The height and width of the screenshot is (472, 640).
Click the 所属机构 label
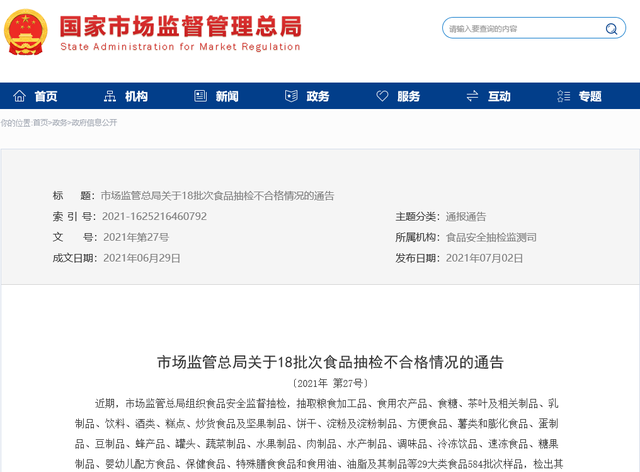(x=418, y=237)
